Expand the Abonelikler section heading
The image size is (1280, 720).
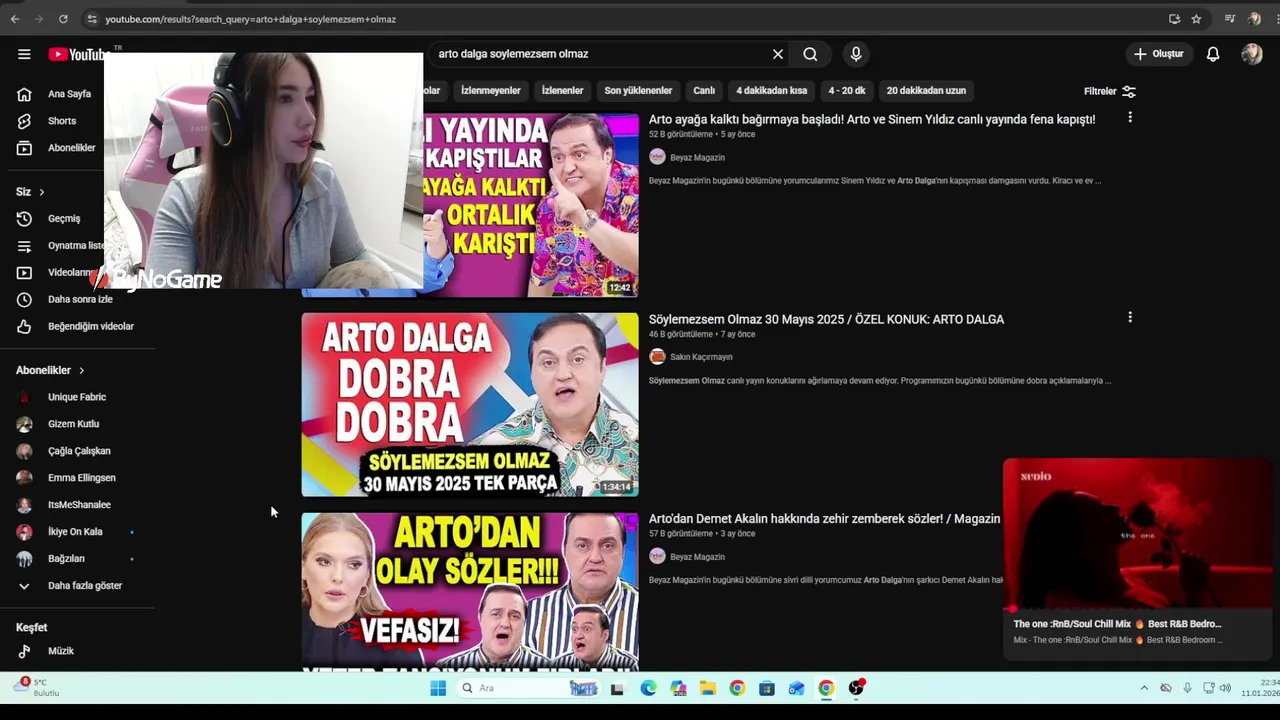[x=50, y=370]
